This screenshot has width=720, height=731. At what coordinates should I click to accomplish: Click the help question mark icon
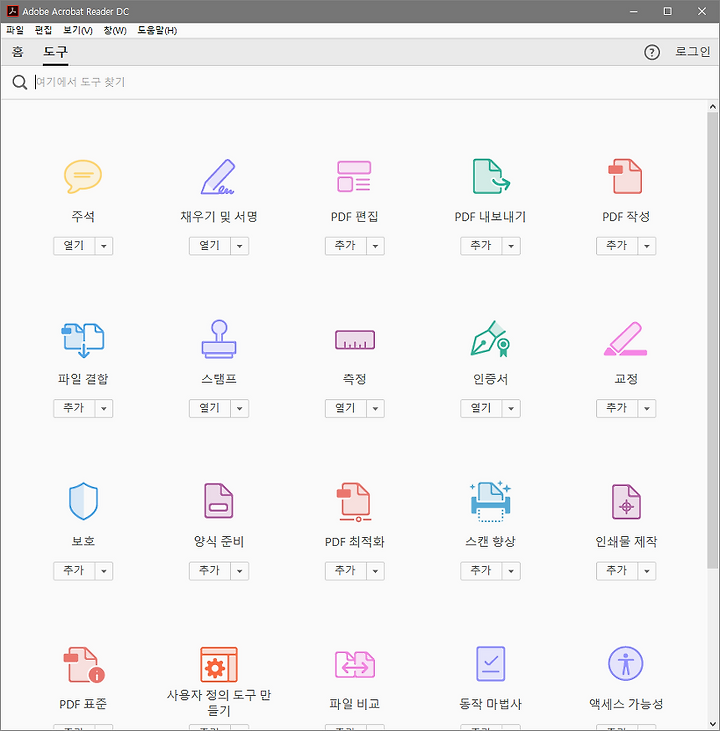point(652,52)
